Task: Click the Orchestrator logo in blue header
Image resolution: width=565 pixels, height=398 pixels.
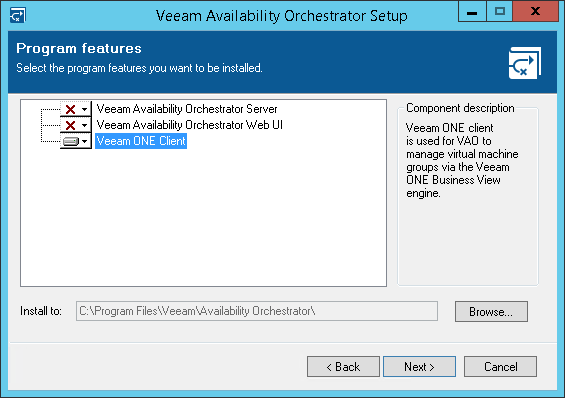Action: pos(525,63)
